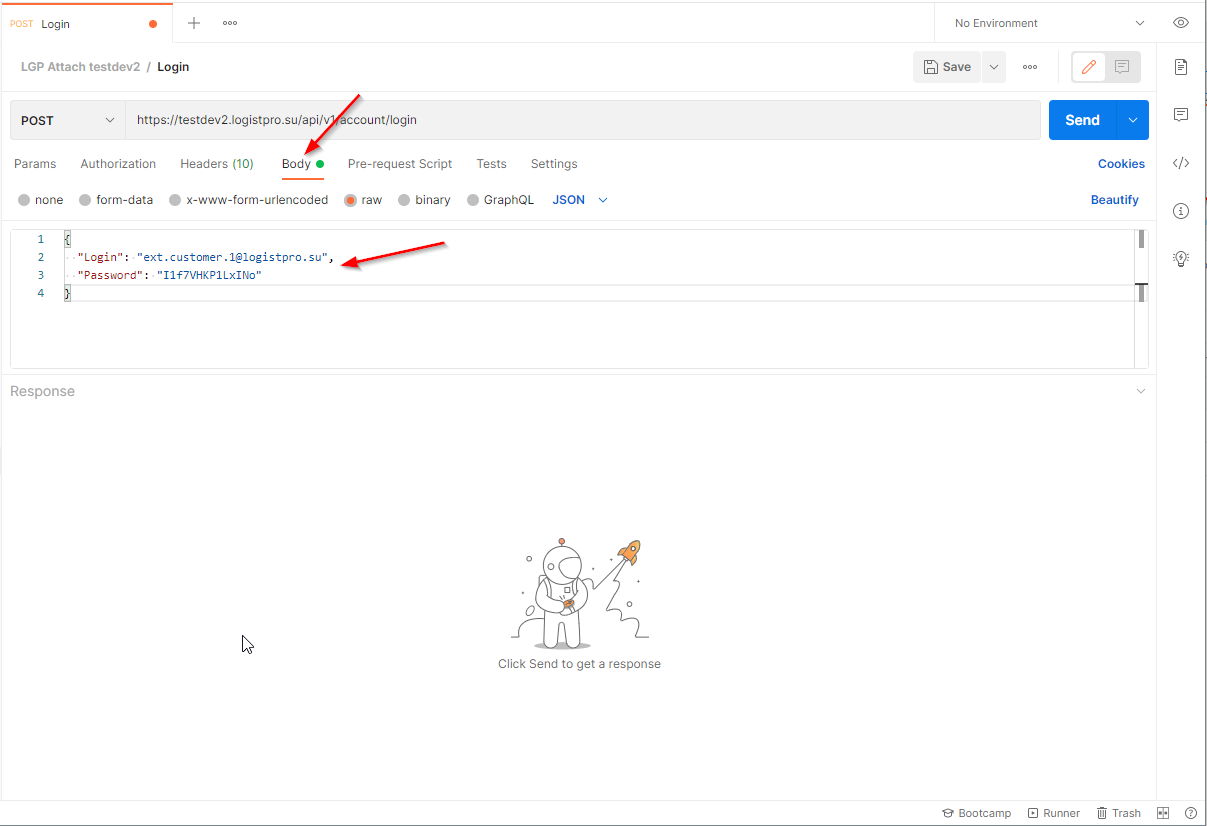1207x826 pixels.
Task: Click the request URL input field
Action: coord(583,120)
